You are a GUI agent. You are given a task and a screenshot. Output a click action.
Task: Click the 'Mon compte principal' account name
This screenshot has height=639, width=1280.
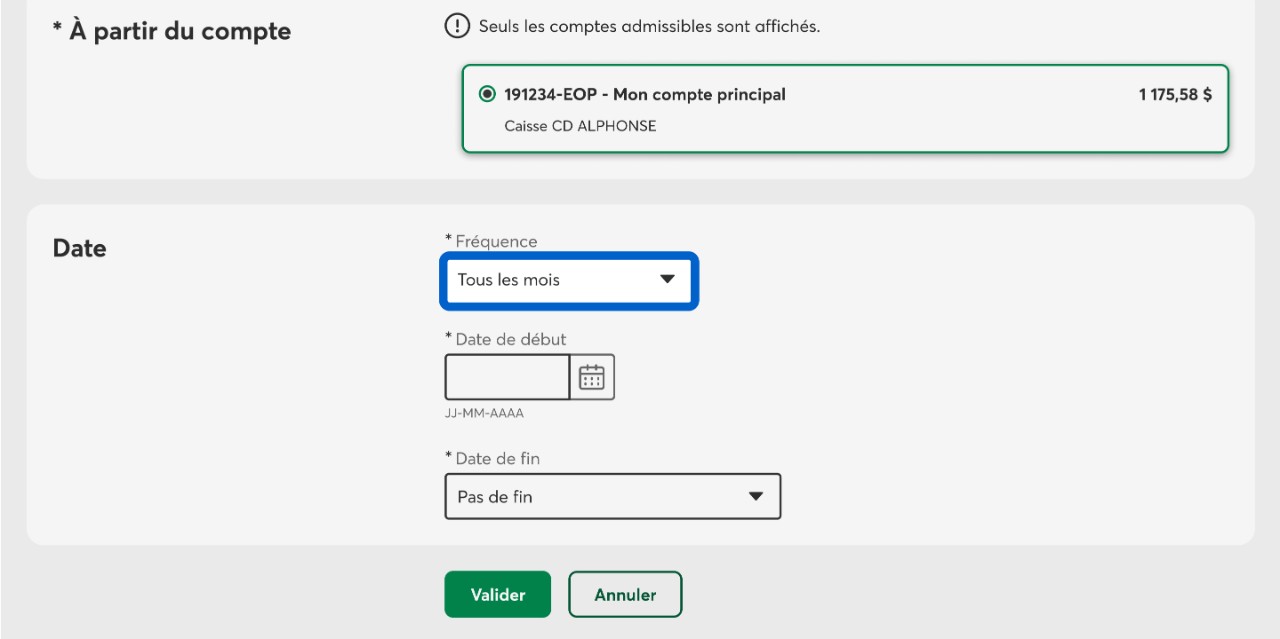(x=698, y=95)
